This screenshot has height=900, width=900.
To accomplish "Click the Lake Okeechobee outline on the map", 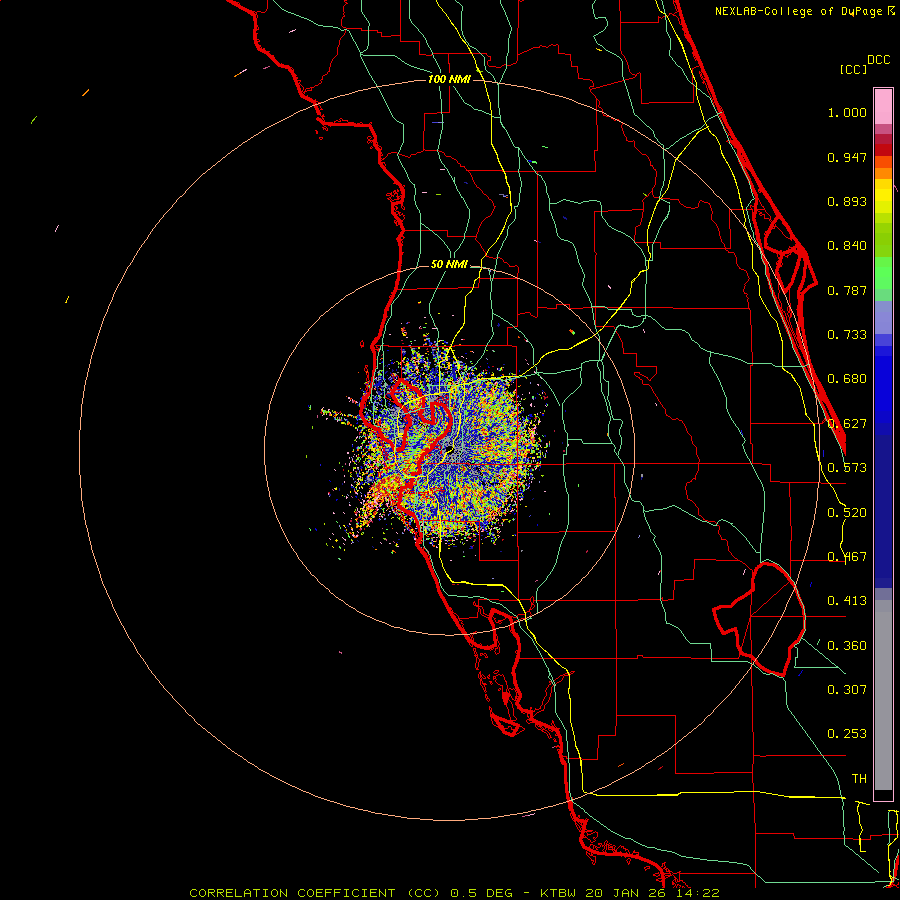I will point(759,619).
